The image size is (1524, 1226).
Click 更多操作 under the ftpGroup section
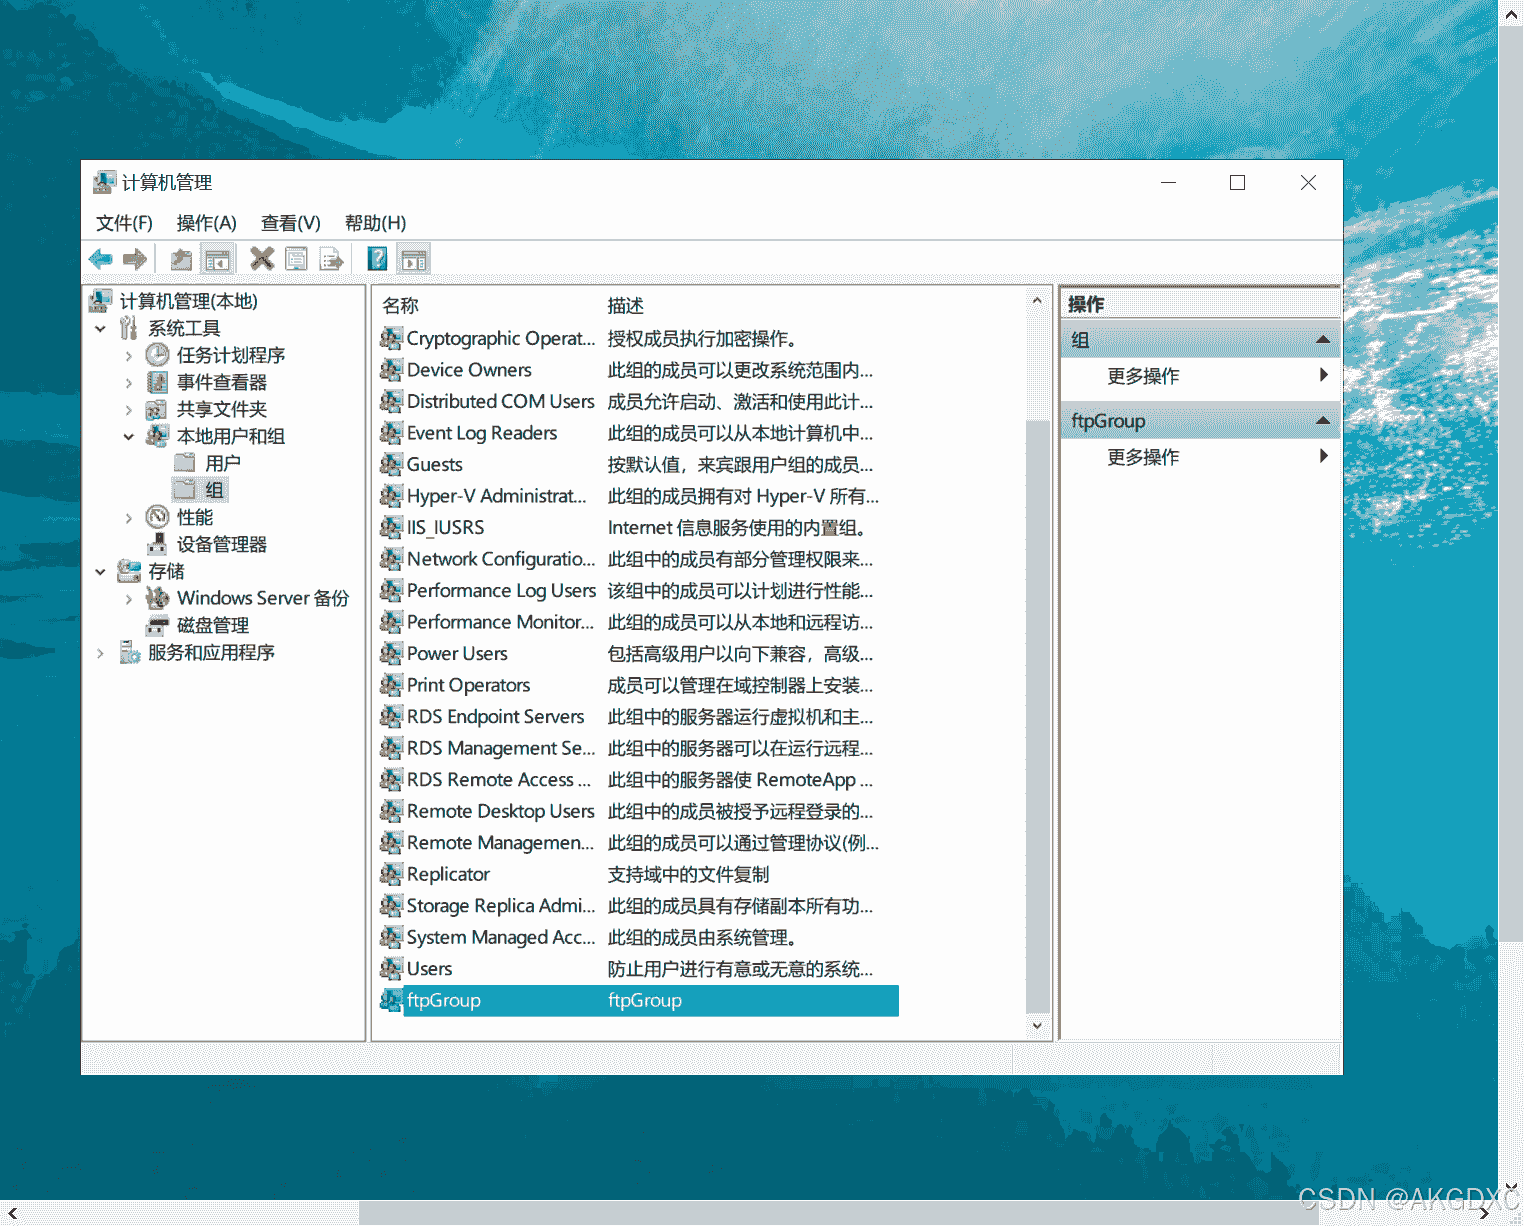pyautogui.click(x=1143, y=457)
